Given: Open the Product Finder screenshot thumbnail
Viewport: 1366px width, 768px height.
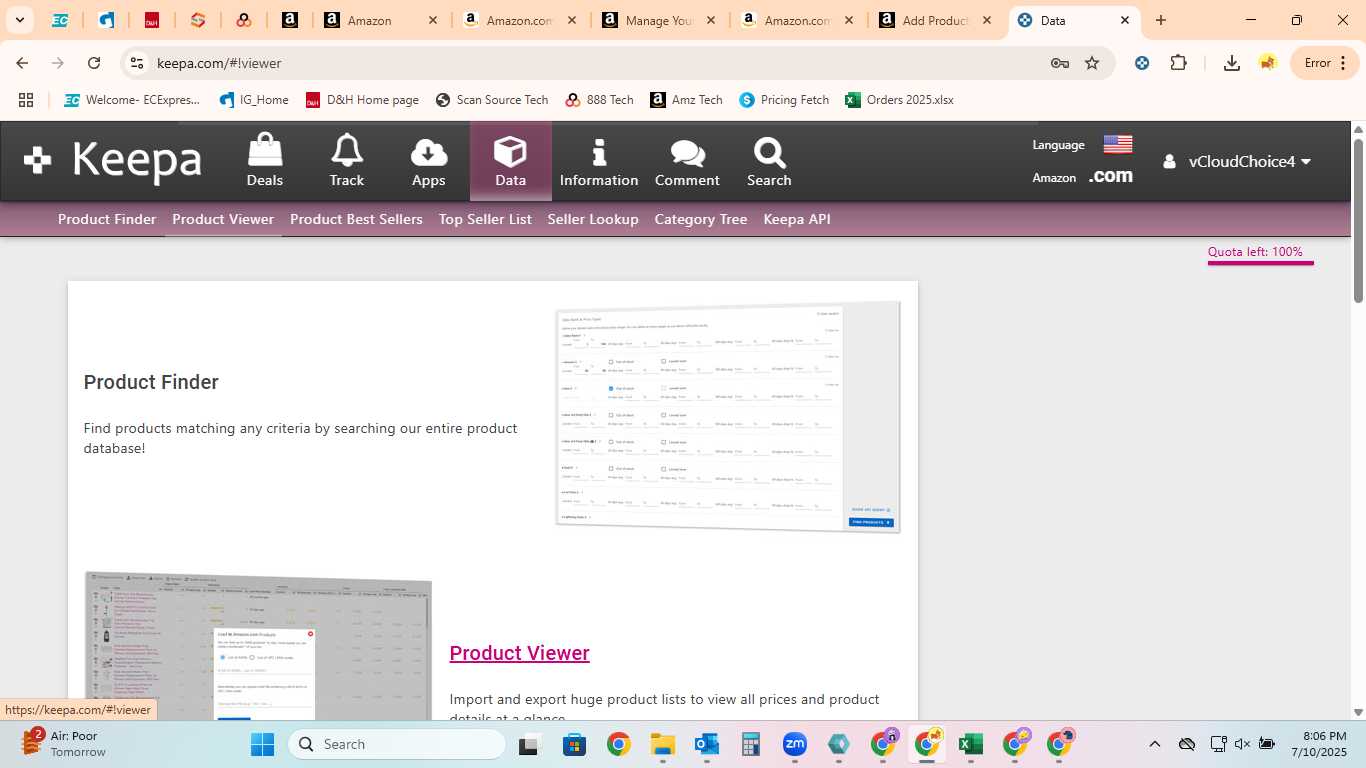Looking at the screenshot, I should coord(728,417).
